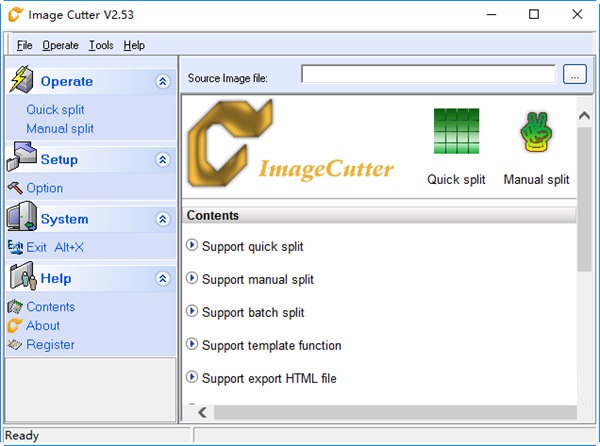Image resolution: width=600 pixels, height=446 pixels.
Task: Open Option under Setup
Action: pos(44,188)
